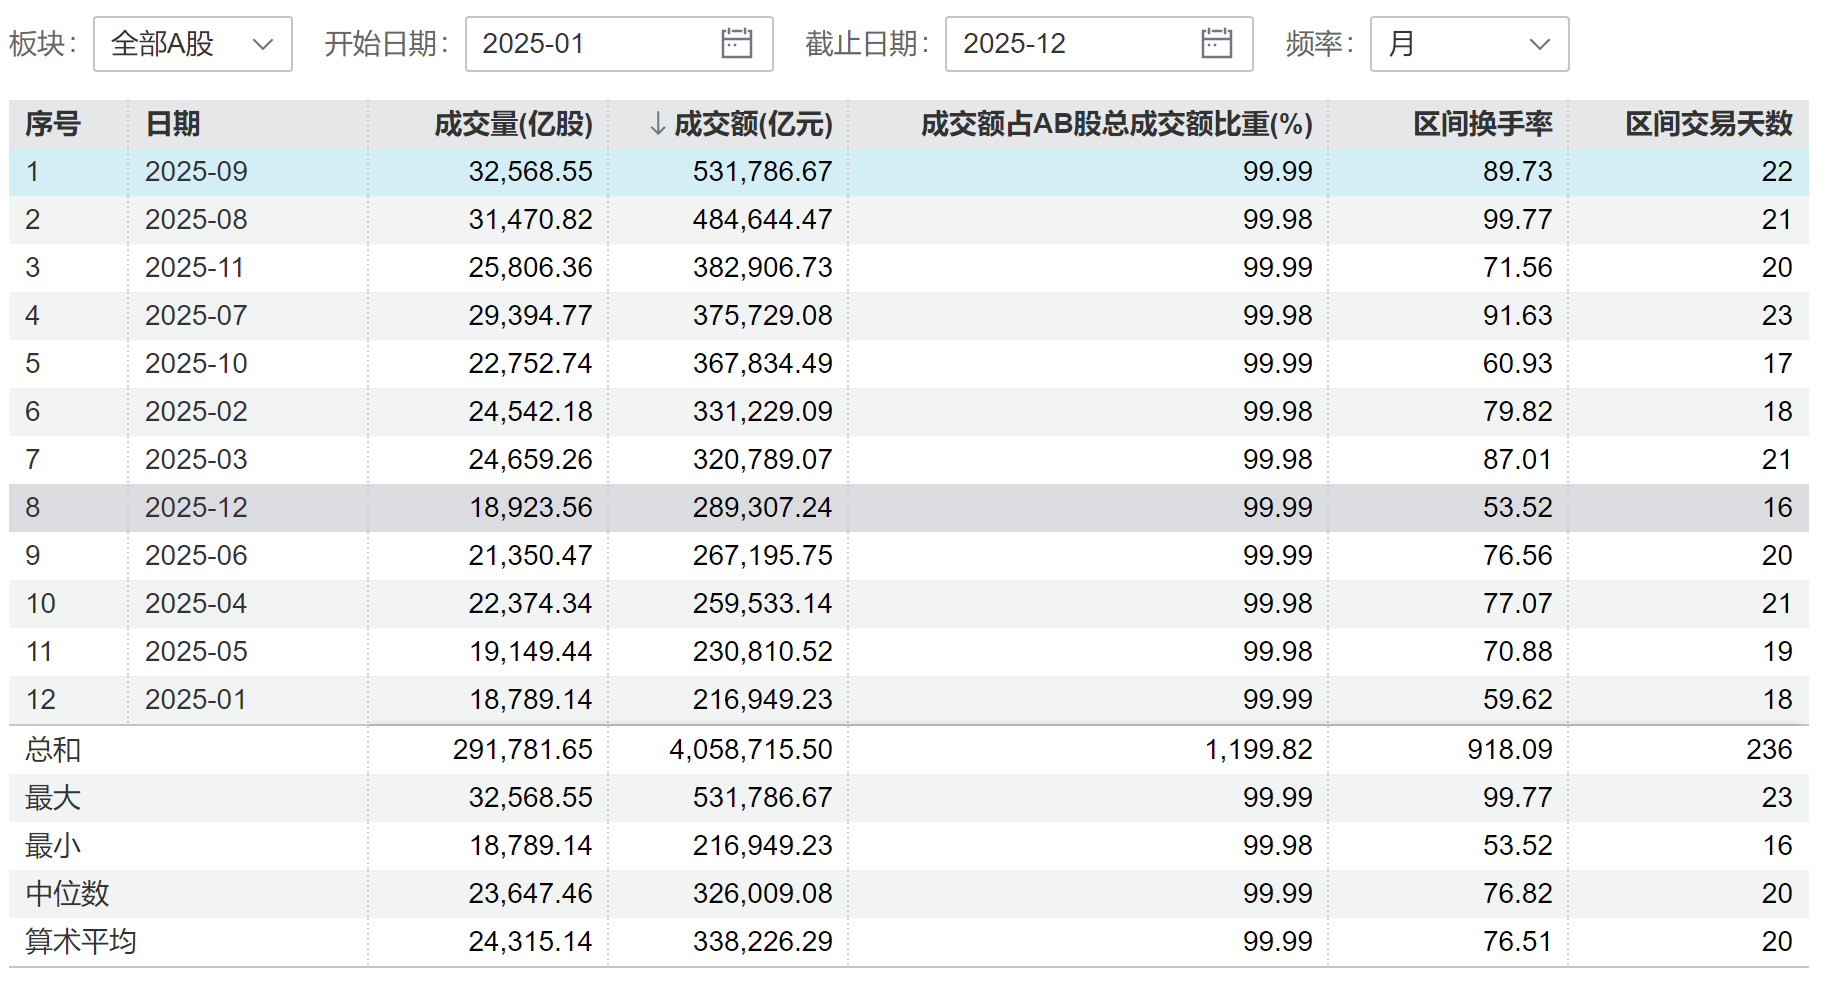This screenshot has height=992, width=1842.
Task: Click the end date field 2025-12
Action: [x=1070, y=44]
